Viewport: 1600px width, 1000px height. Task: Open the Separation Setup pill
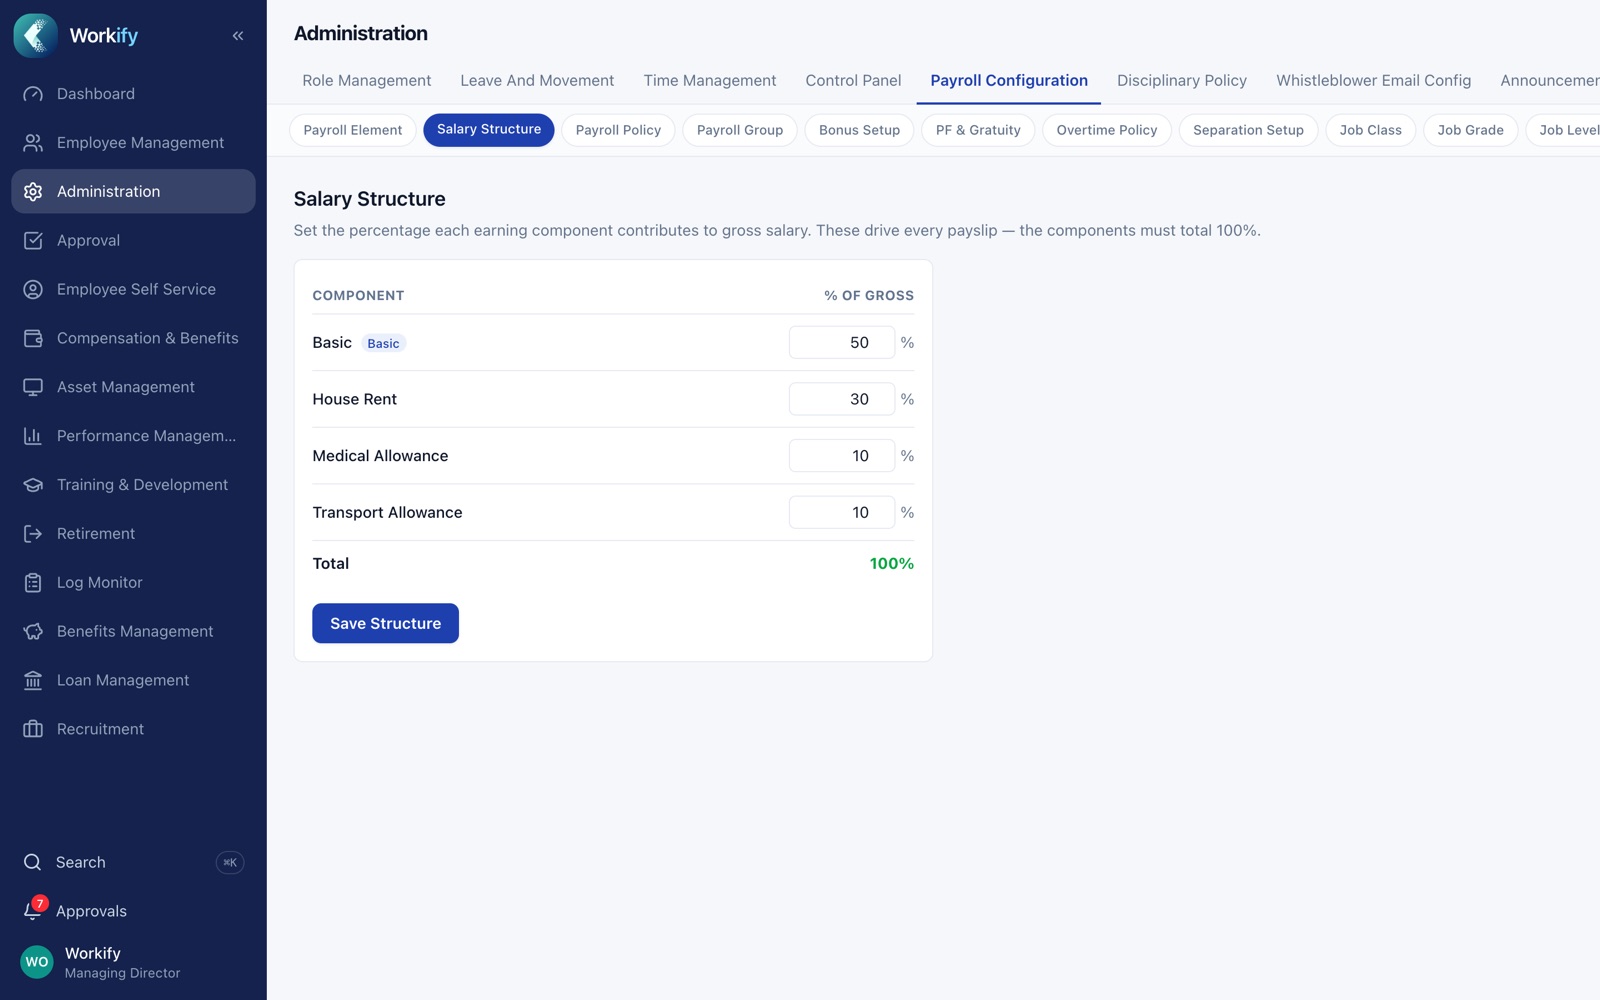click(1248, 130)
